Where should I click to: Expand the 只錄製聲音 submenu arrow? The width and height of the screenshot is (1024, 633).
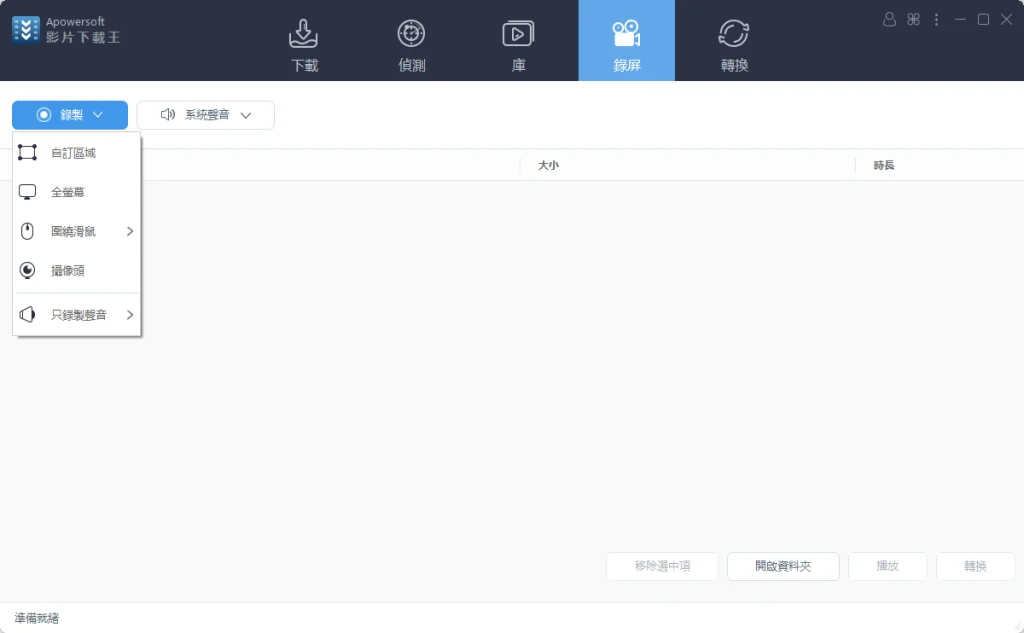[x=131, y=312]
